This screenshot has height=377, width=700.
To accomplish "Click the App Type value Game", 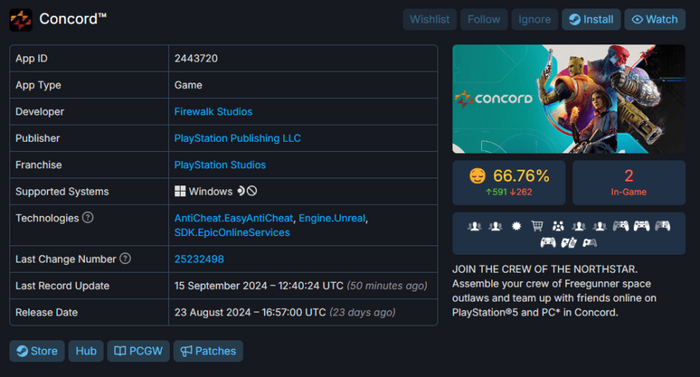I will [x=188, y=85].
